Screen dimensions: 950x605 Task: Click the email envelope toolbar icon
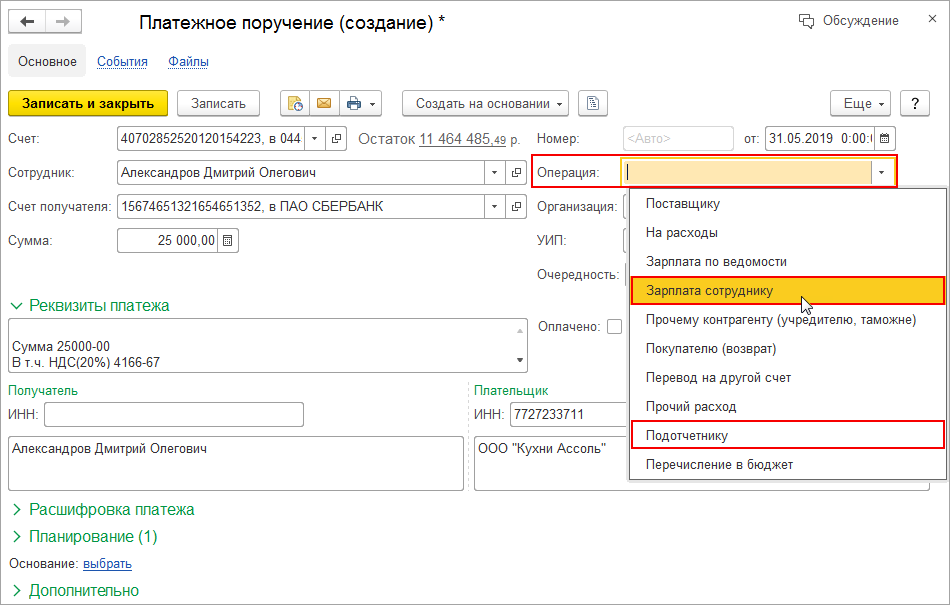click(324, 103)
